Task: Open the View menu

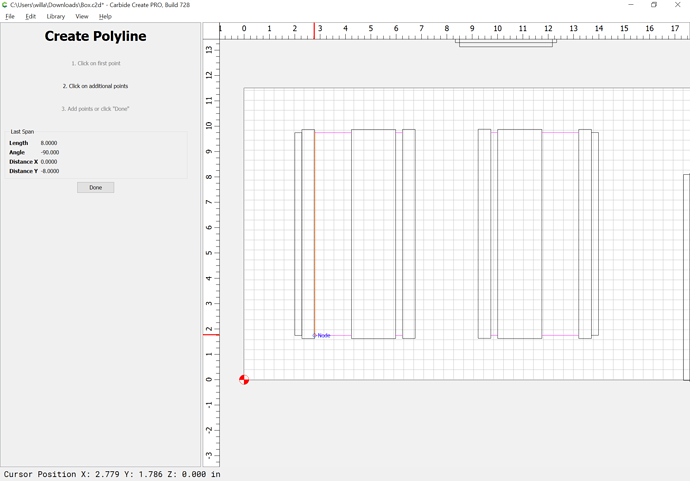Action: pos(82,17)
